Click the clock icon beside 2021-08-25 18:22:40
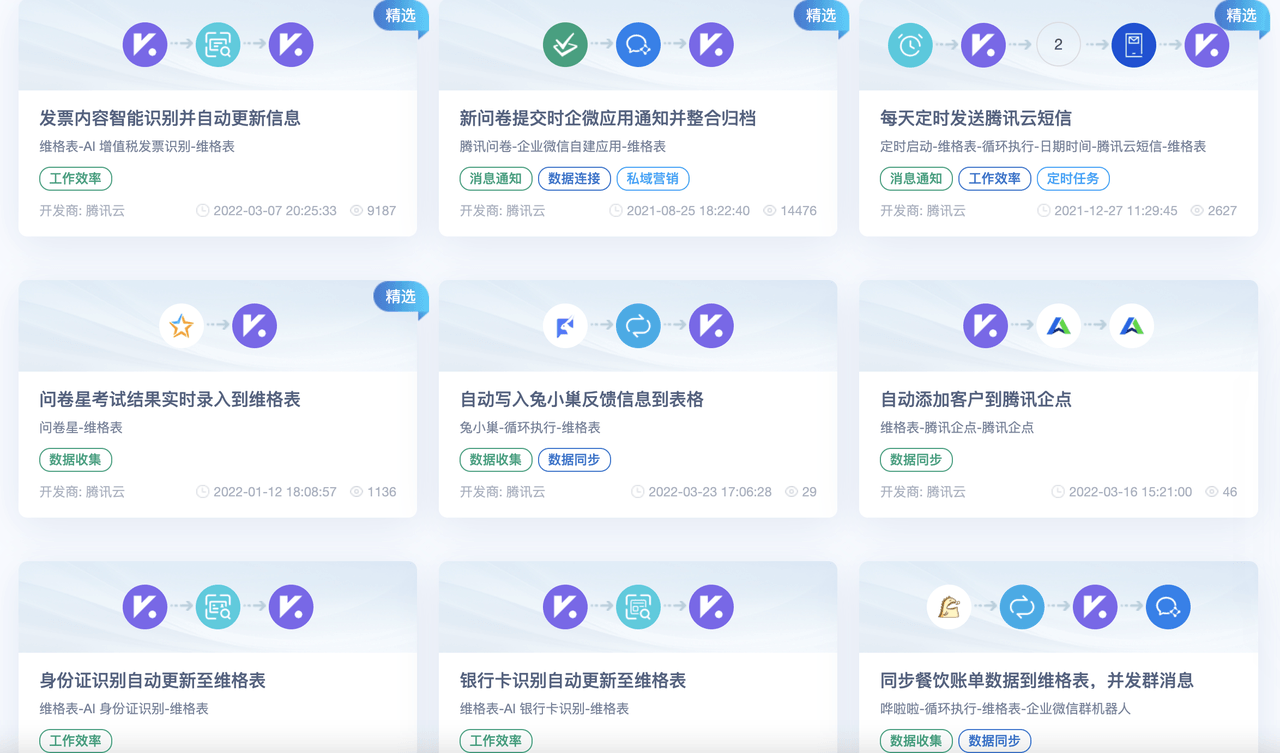Screen dimensions: 1280x753 (x=616, y=211)
